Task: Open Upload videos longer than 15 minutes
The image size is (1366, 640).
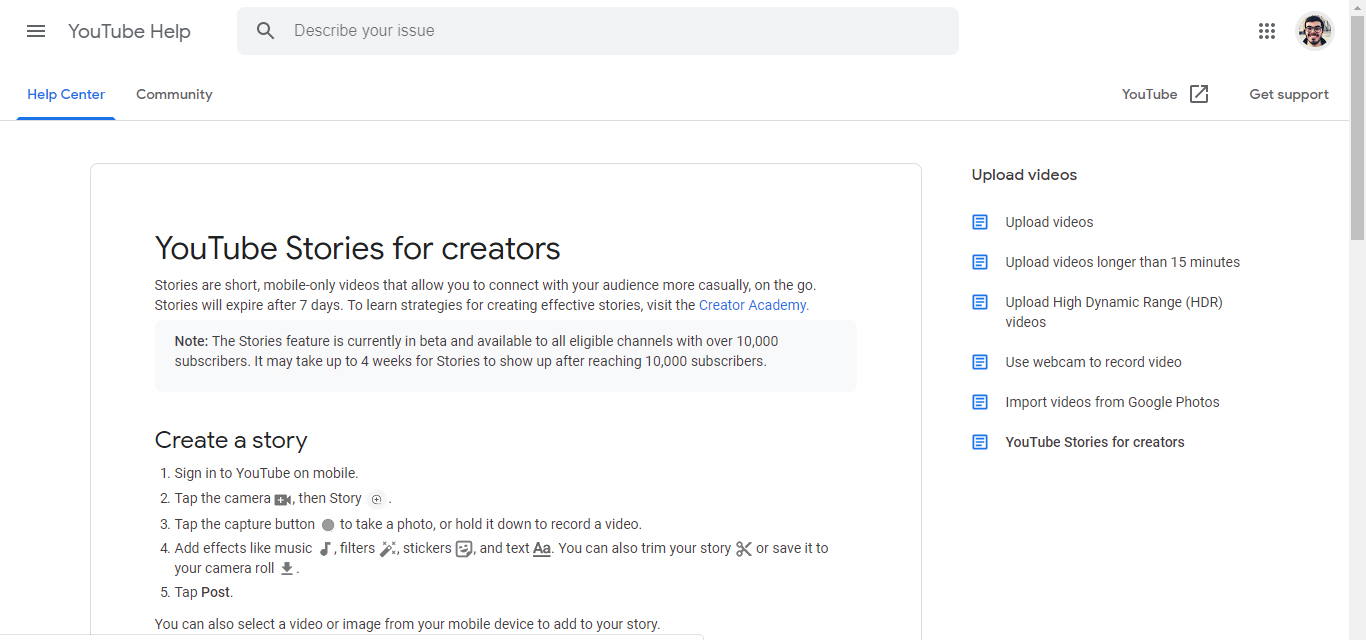Action: point(1122,262)
